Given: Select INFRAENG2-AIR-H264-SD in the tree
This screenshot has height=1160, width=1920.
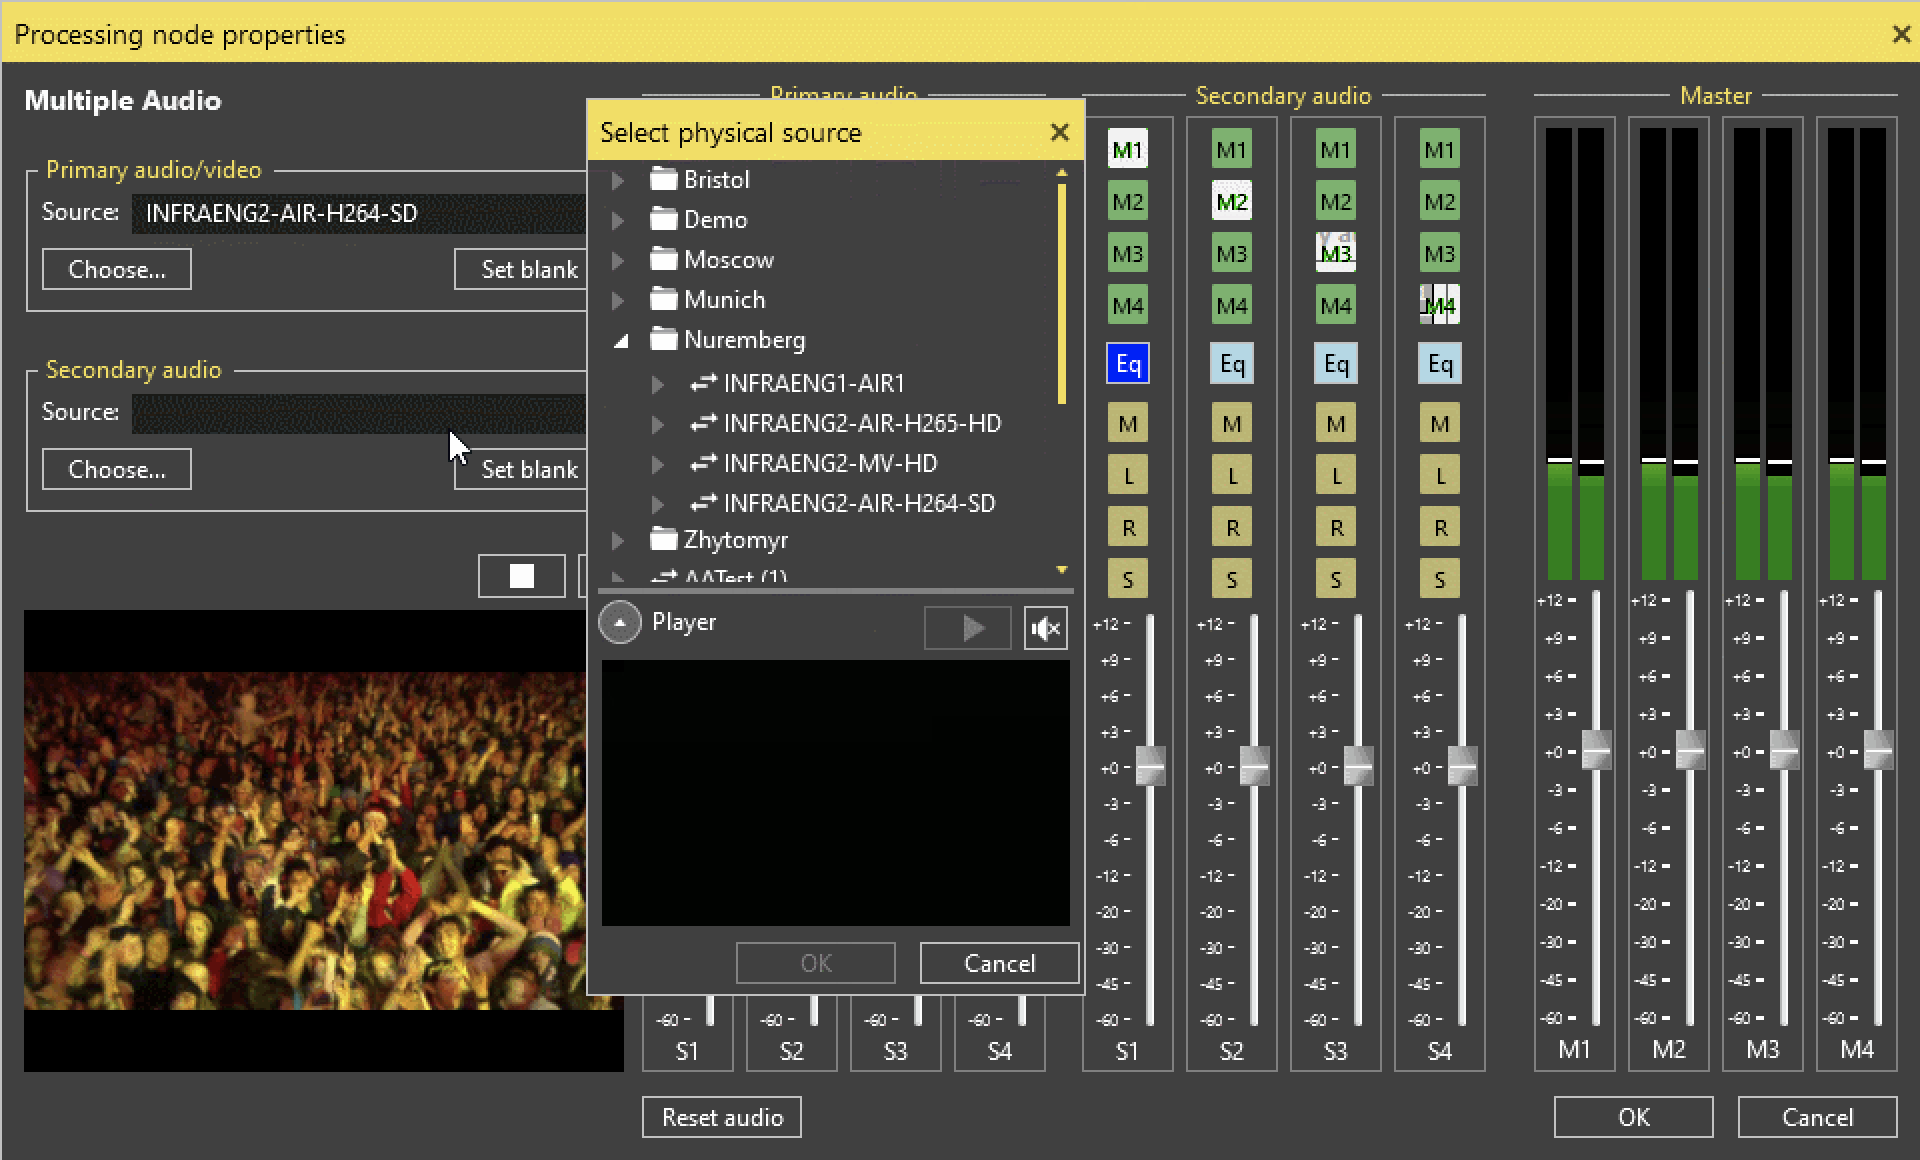Looking at the screenshot, I should (859, 504).
